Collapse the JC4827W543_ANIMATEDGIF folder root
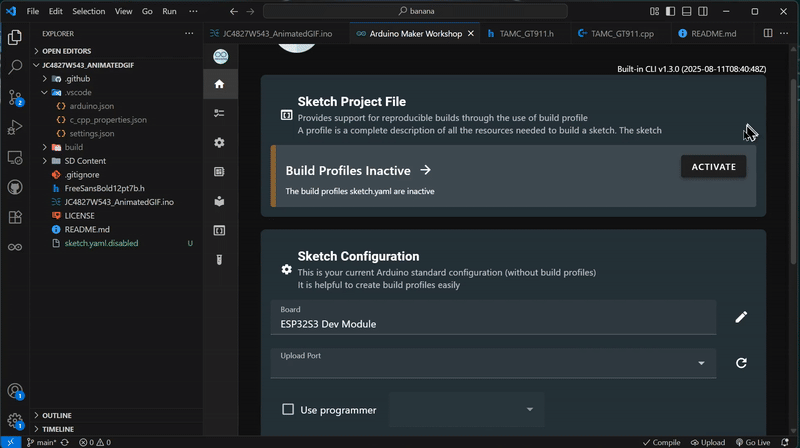 [88, 65]
